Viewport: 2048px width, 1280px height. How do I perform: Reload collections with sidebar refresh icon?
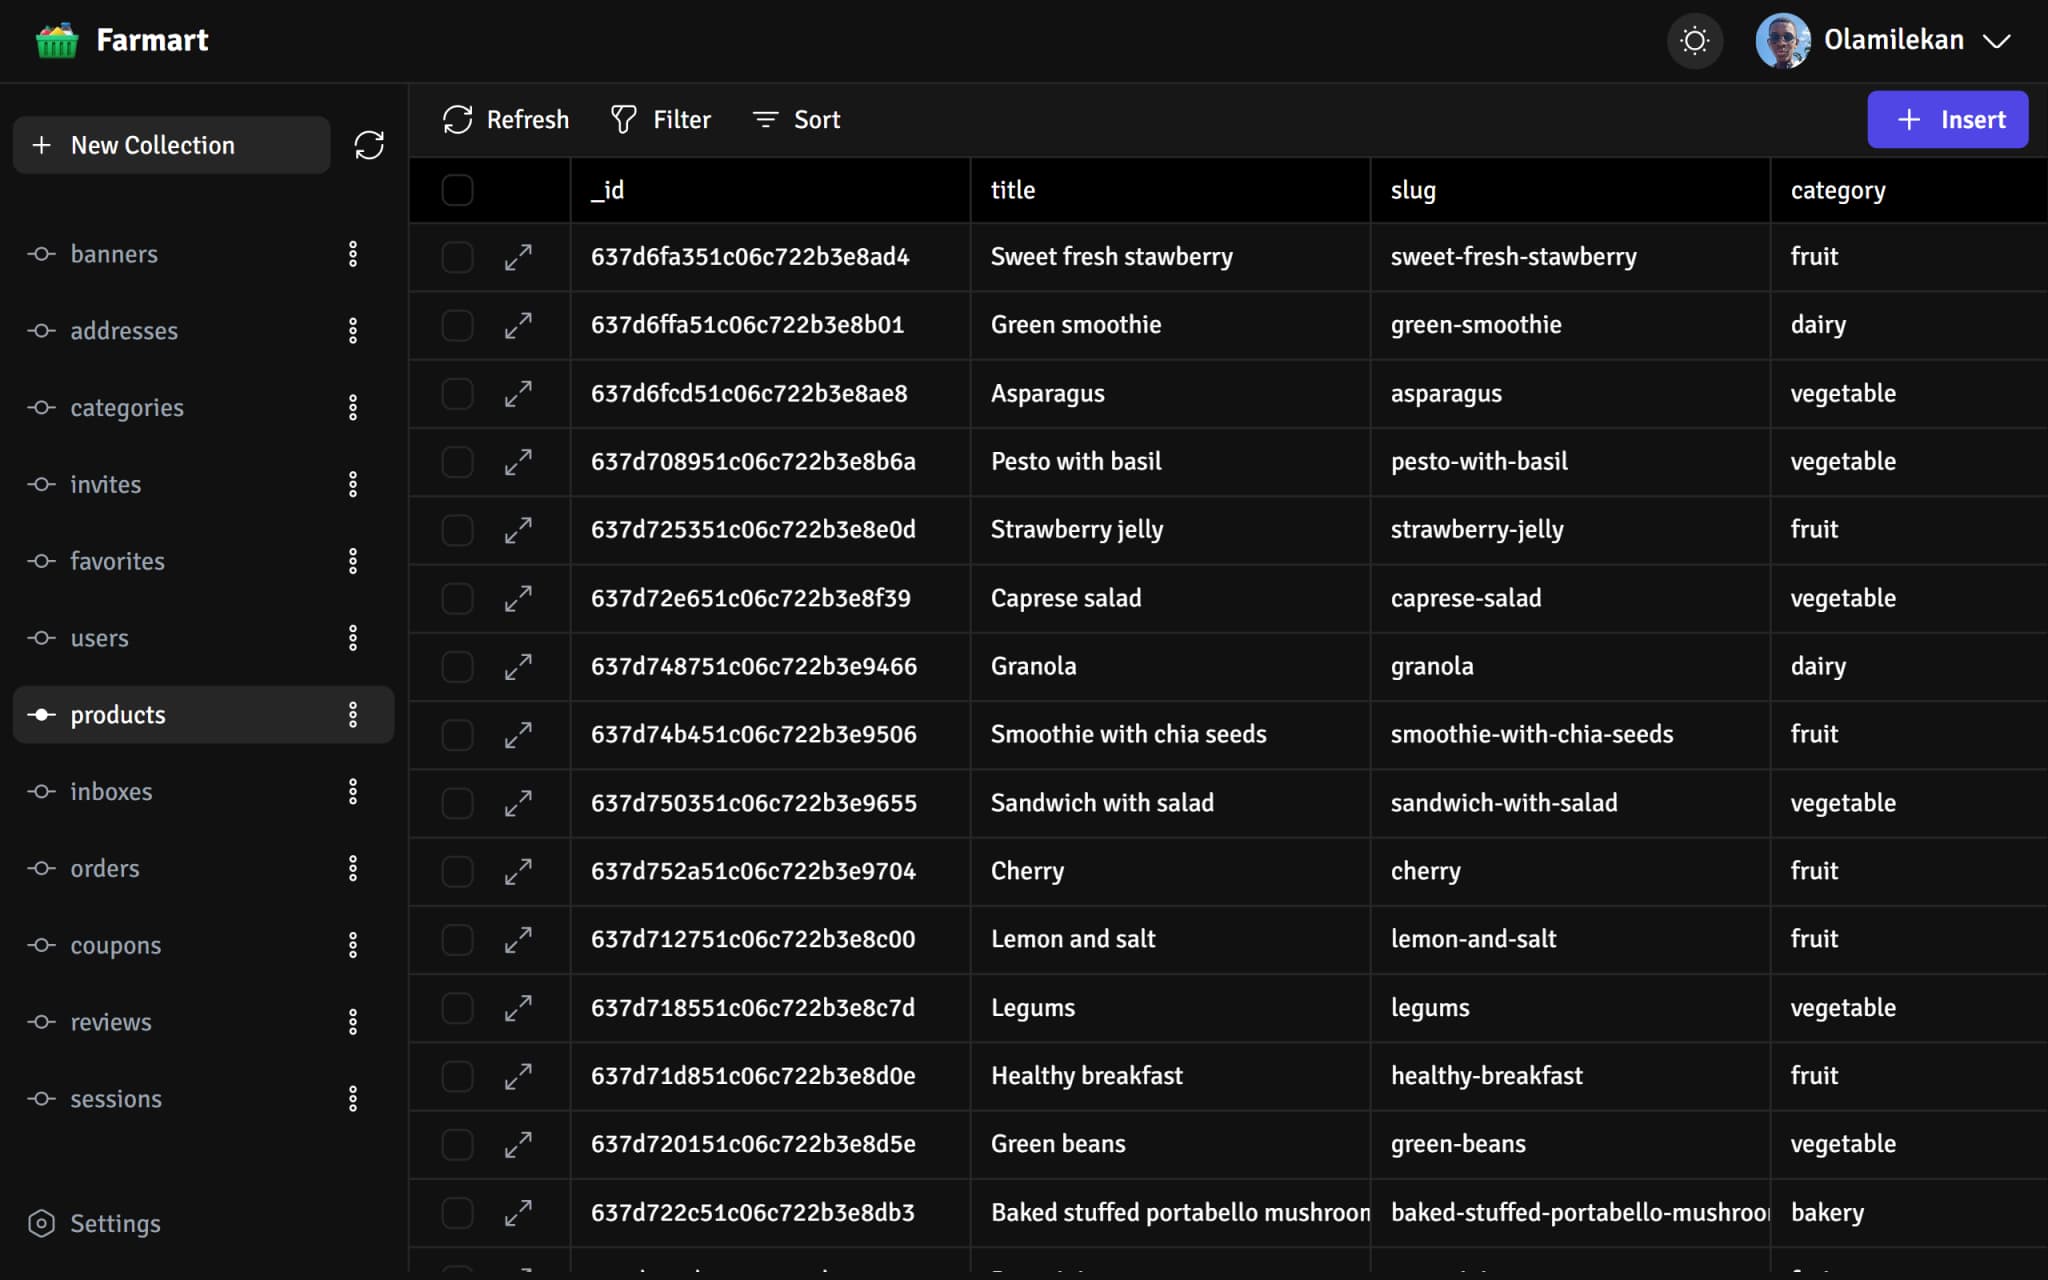pos(369,145)
